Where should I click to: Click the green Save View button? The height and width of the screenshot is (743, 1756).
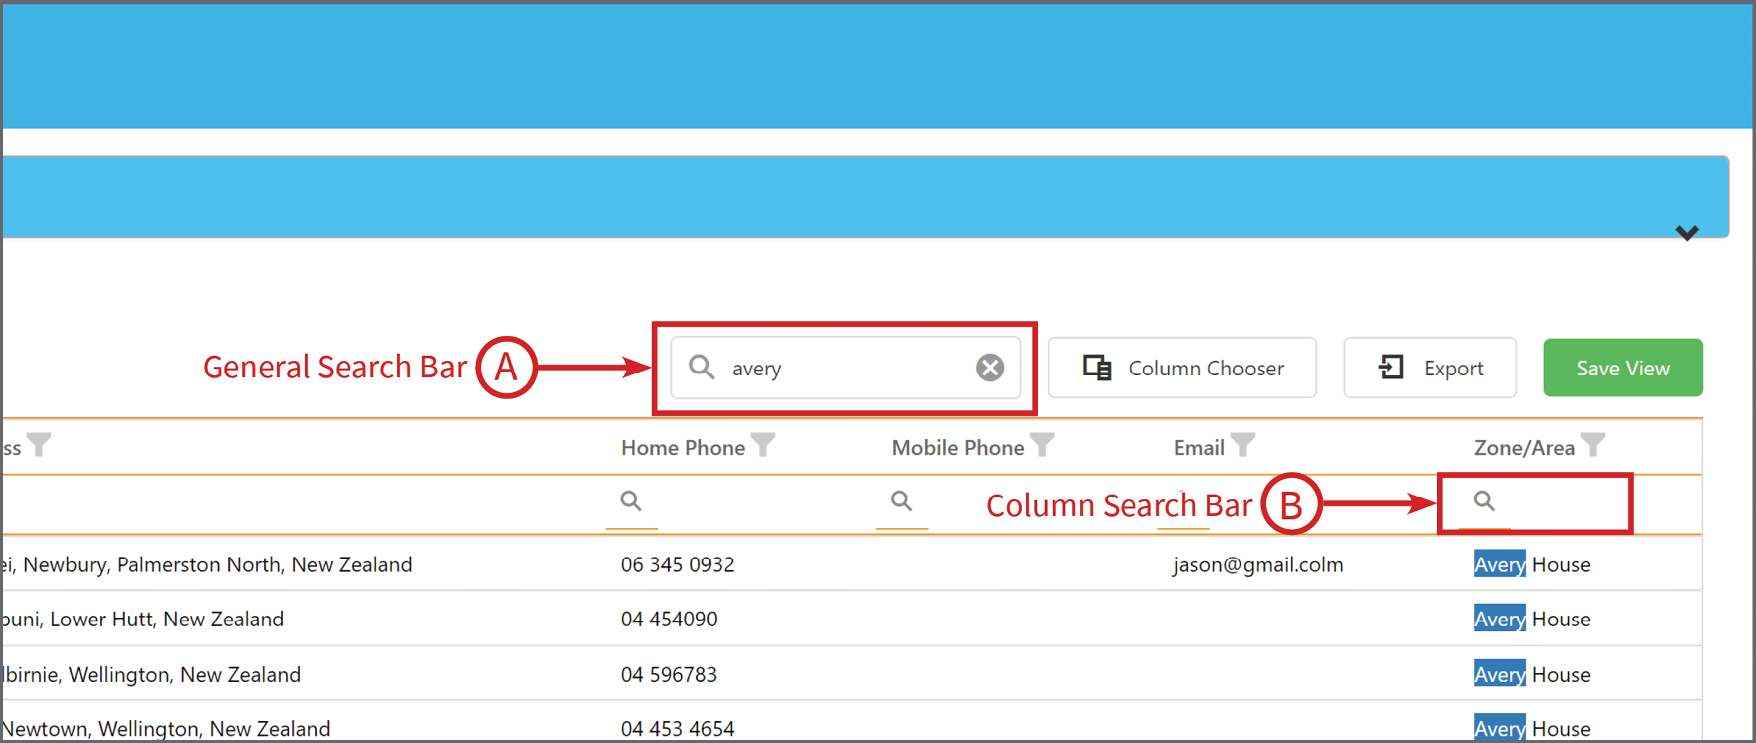(1623, 368)
